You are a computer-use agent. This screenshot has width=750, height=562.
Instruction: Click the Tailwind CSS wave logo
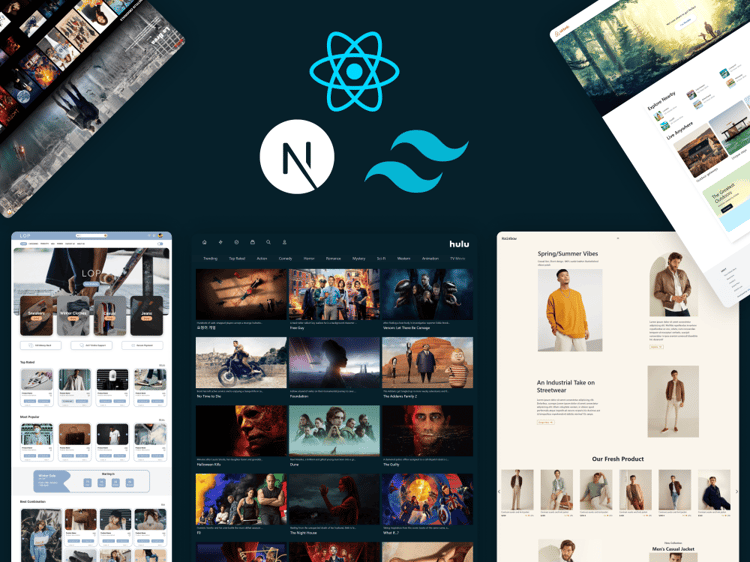coord(416,161)
